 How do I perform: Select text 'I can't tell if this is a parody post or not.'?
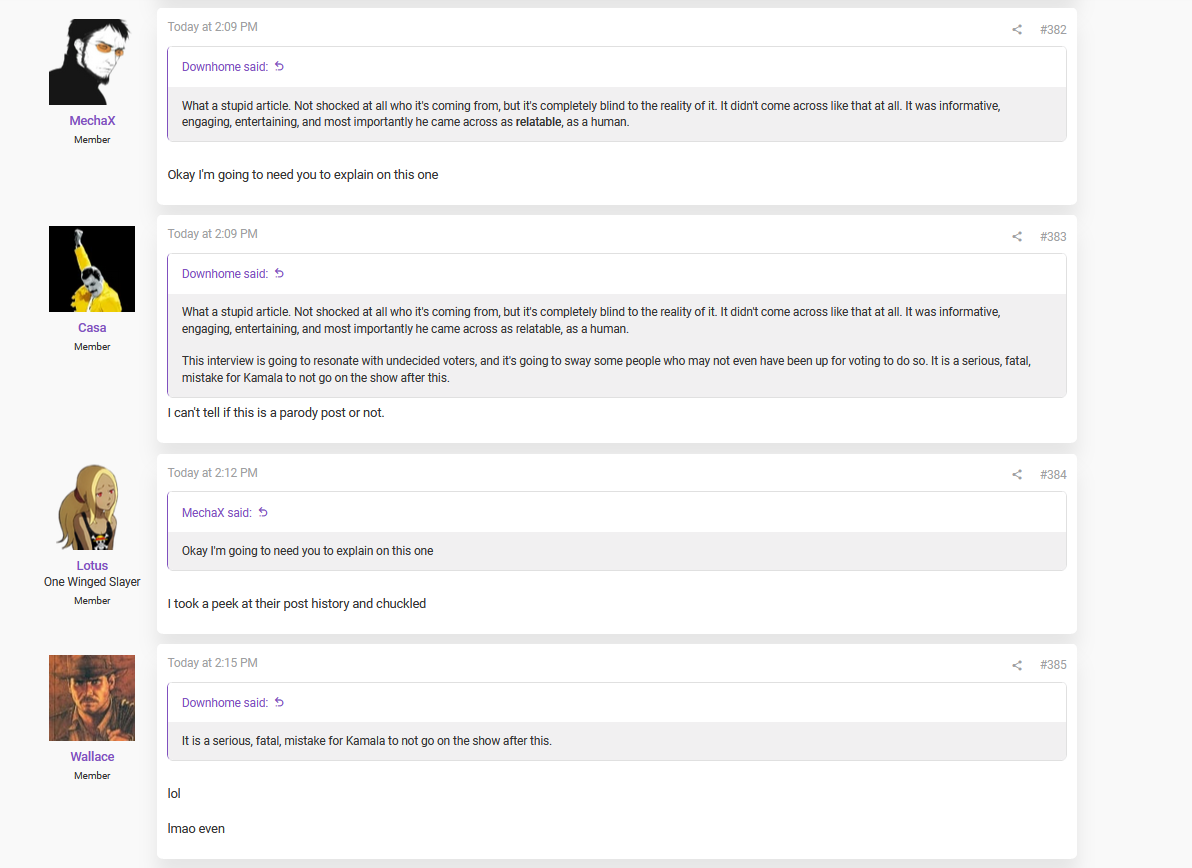(276, 413)
